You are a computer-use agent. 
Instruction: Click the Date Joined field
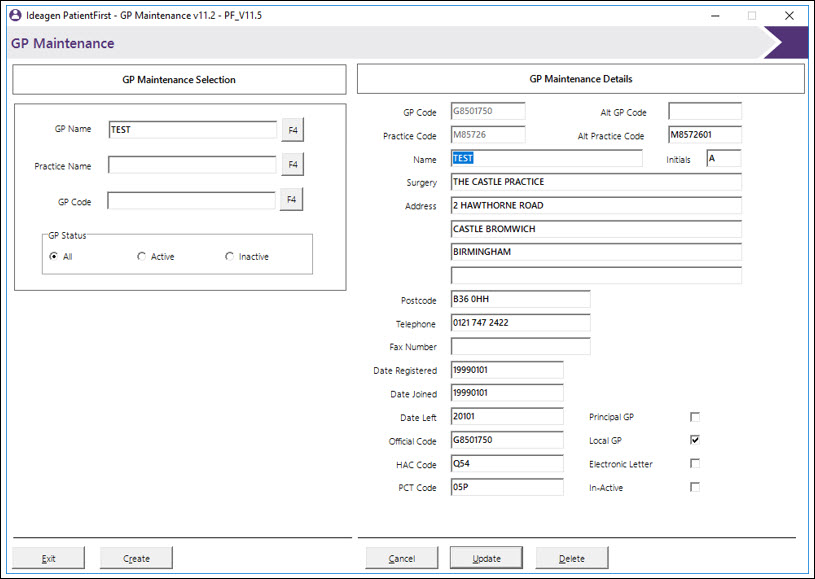(507, 393)
